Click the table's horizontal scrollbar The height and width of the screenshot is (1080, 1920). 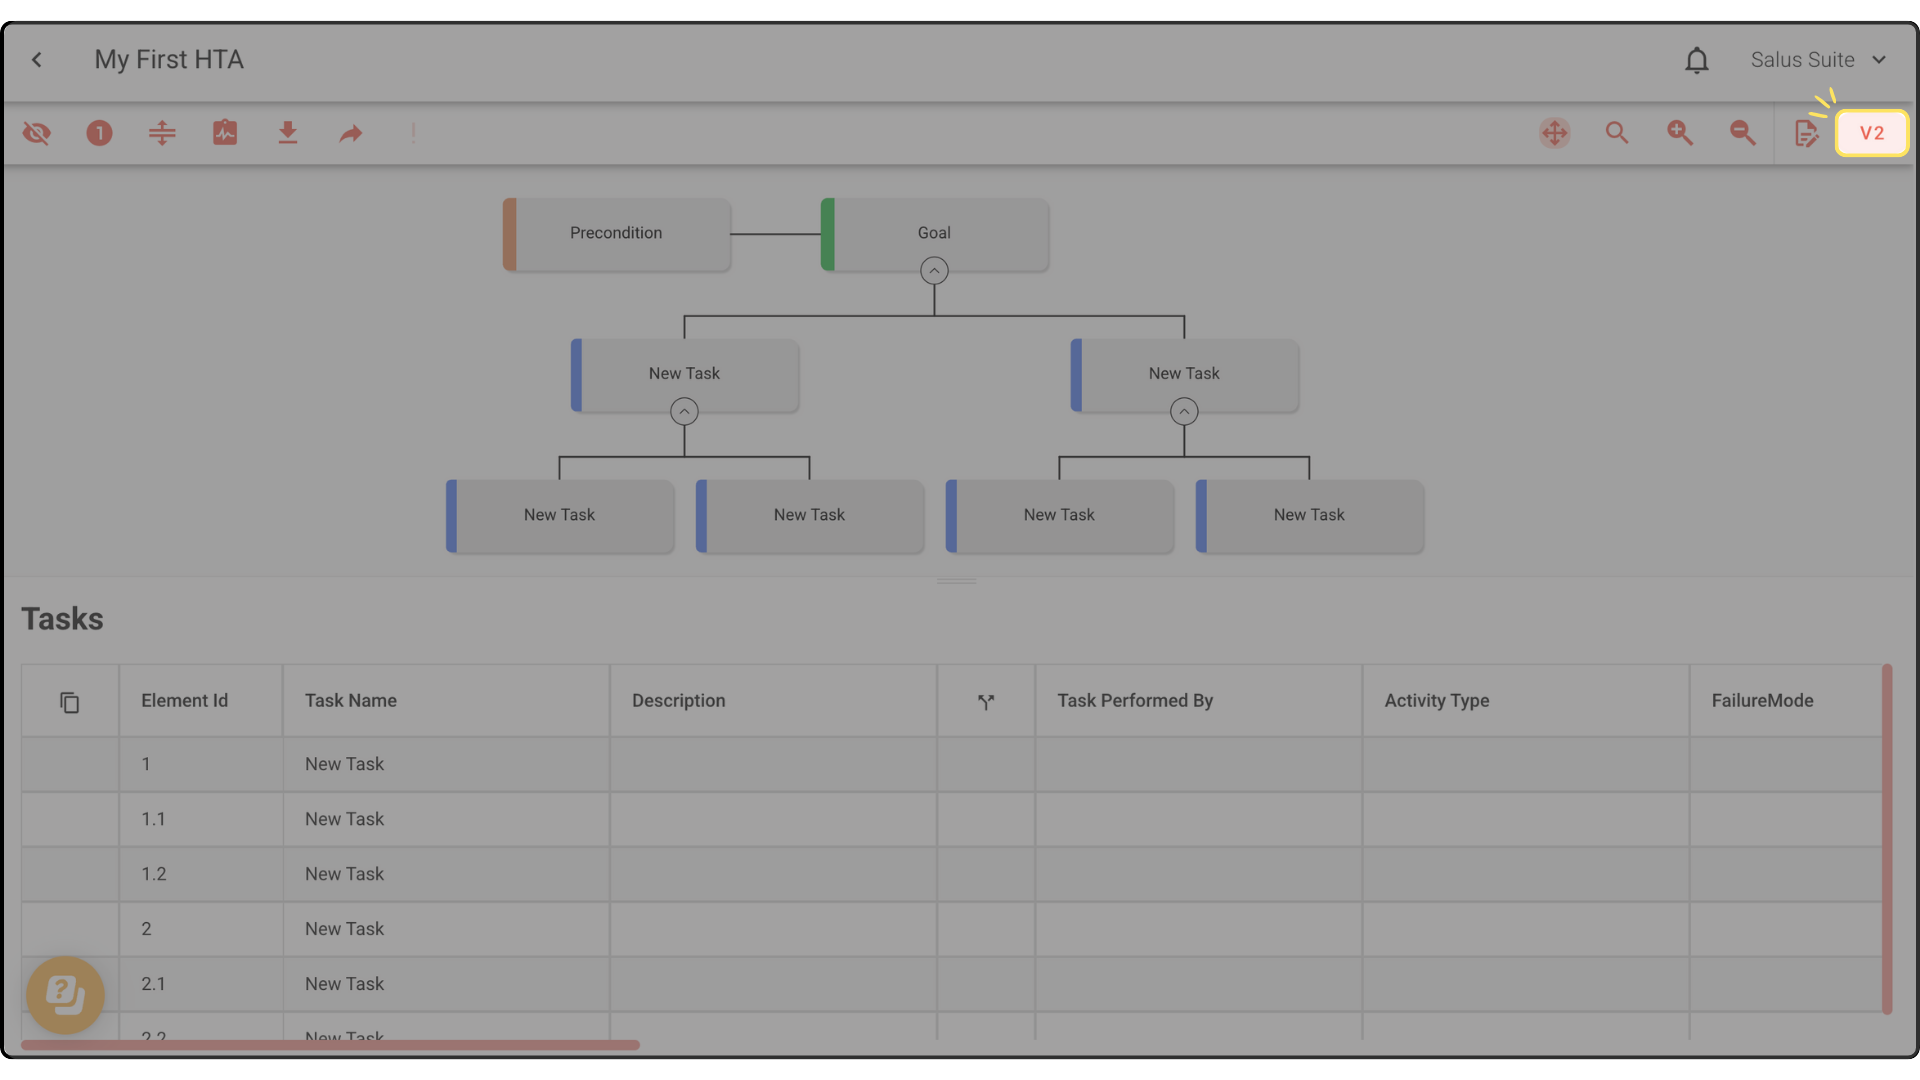click(x=330, y=1045)
